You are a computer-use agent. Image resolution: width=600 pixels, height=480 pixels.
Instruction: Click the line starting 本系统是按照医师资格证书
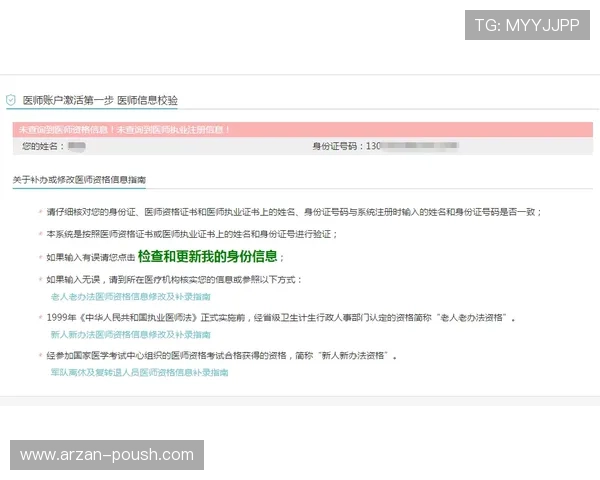click(192, 234)
